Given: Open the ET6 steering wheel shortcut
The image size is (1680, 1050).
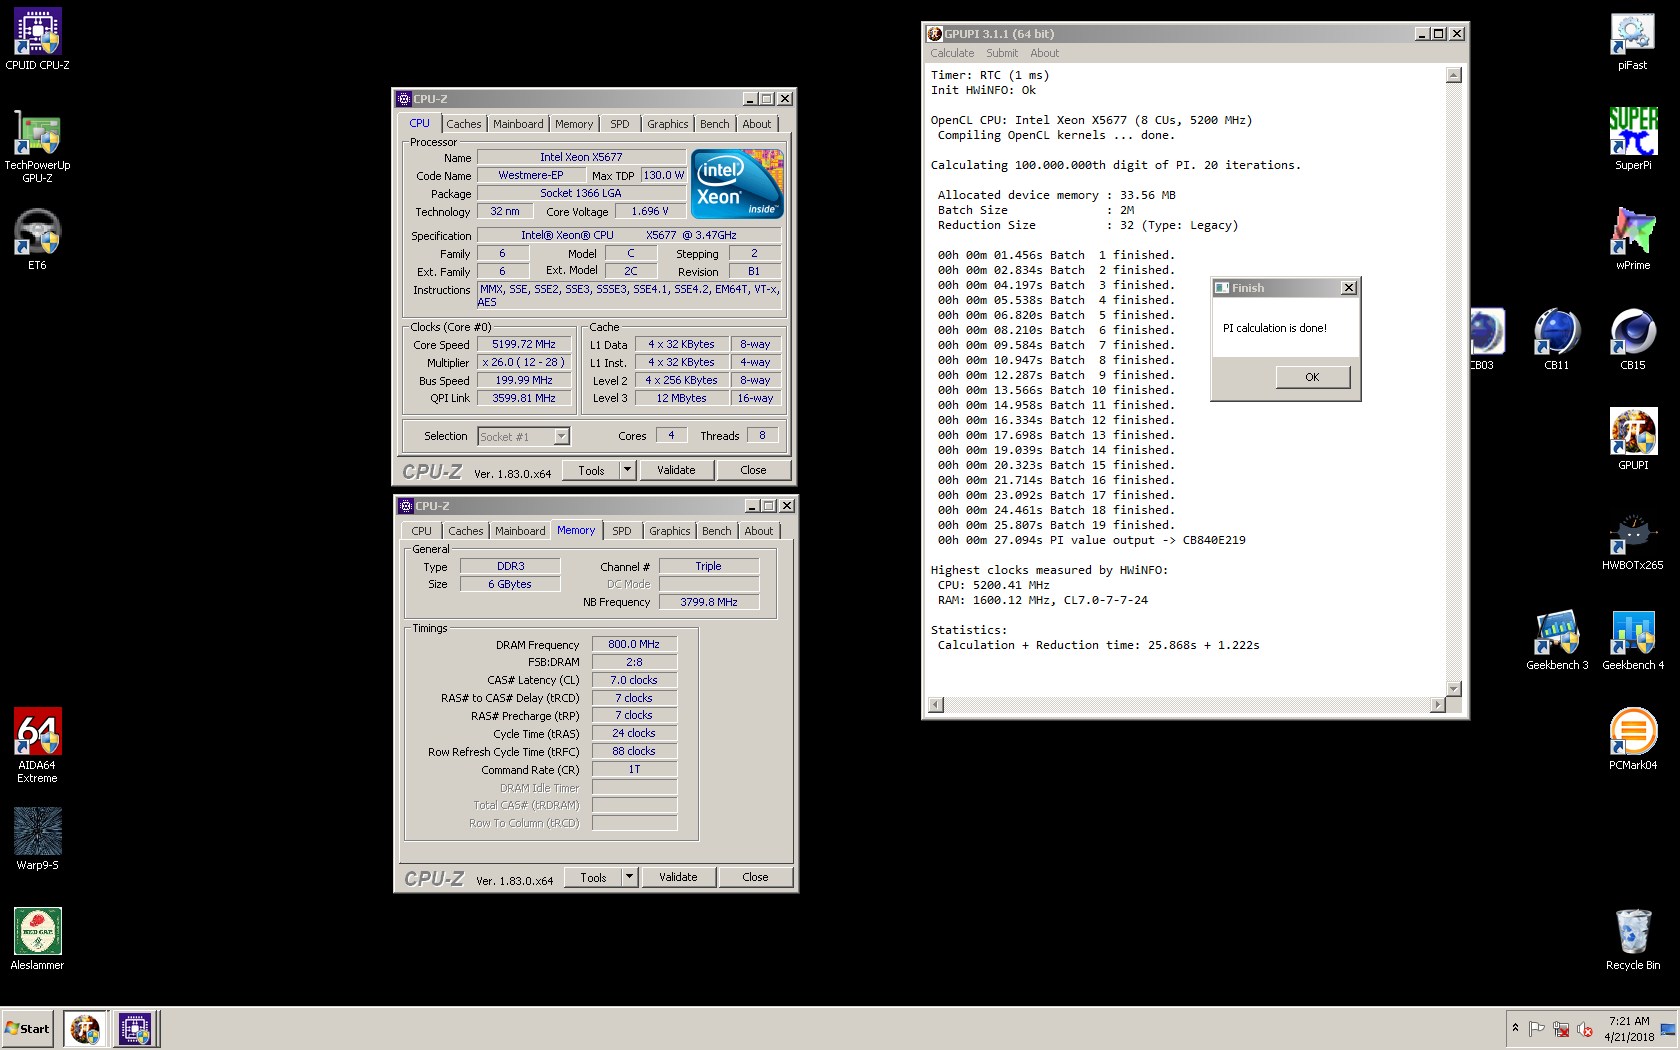Looking at the screenshot, I should [x=37, y=240].
